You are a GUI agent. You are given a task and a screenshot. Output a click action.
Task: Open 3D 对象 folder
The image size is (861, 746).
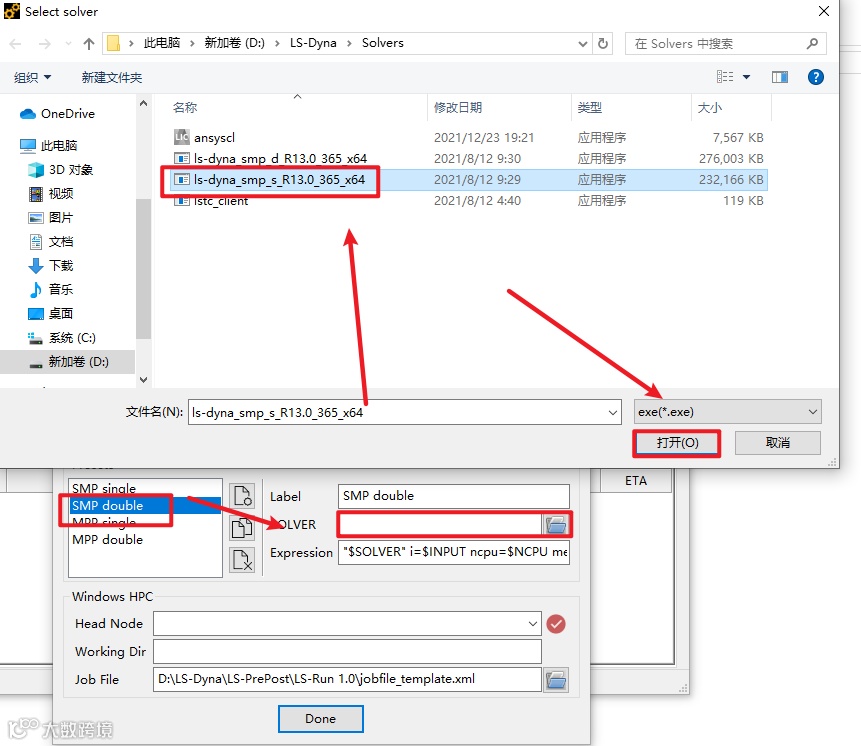[x=60, y=170]
